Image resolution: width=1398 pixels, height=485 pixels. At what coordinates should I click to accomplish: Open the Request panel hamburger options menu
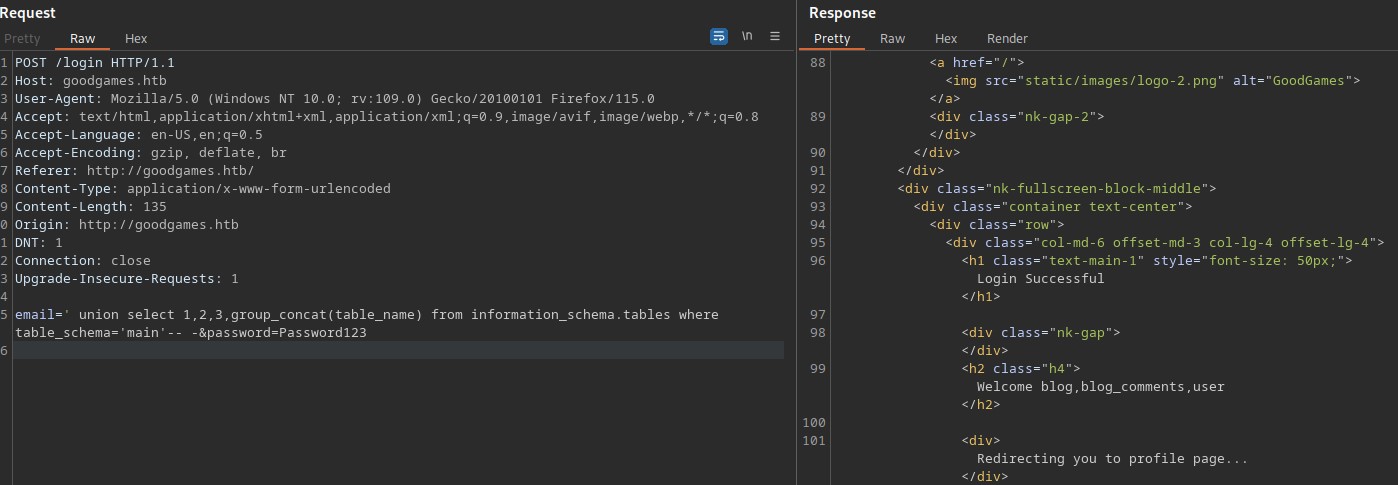pos(774,36)
